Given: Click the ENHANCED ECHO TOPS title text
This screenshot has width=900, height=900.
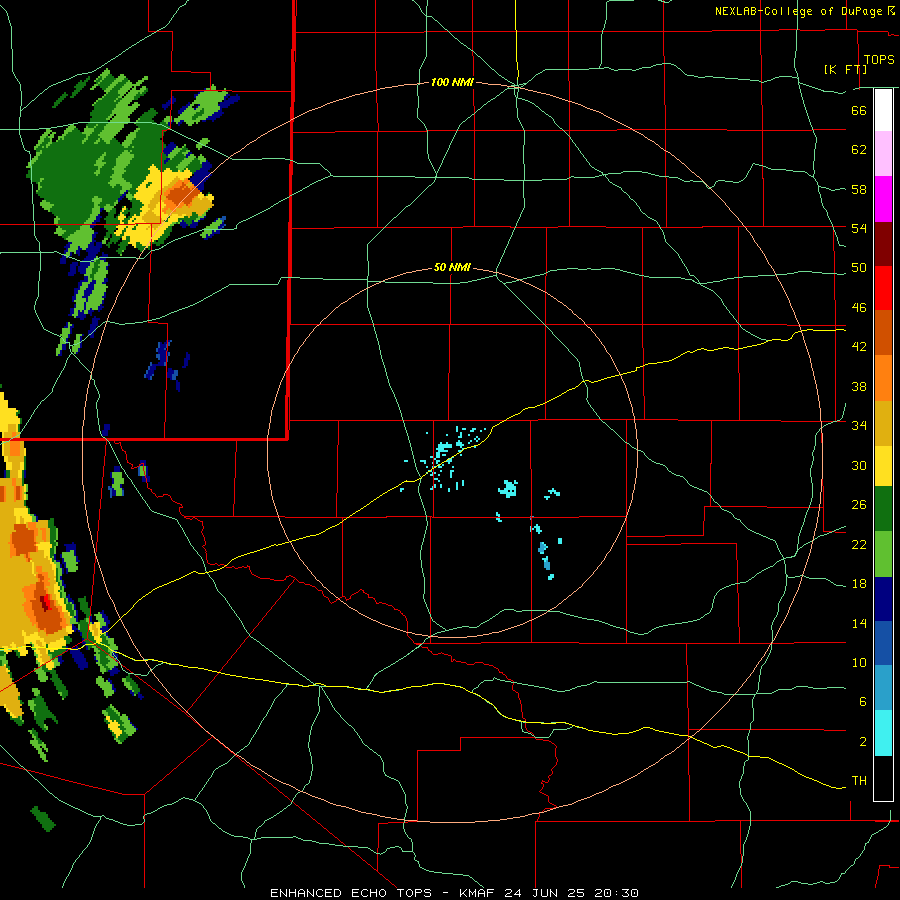Looking at the screenshot, I should click(x=351, y=893).
